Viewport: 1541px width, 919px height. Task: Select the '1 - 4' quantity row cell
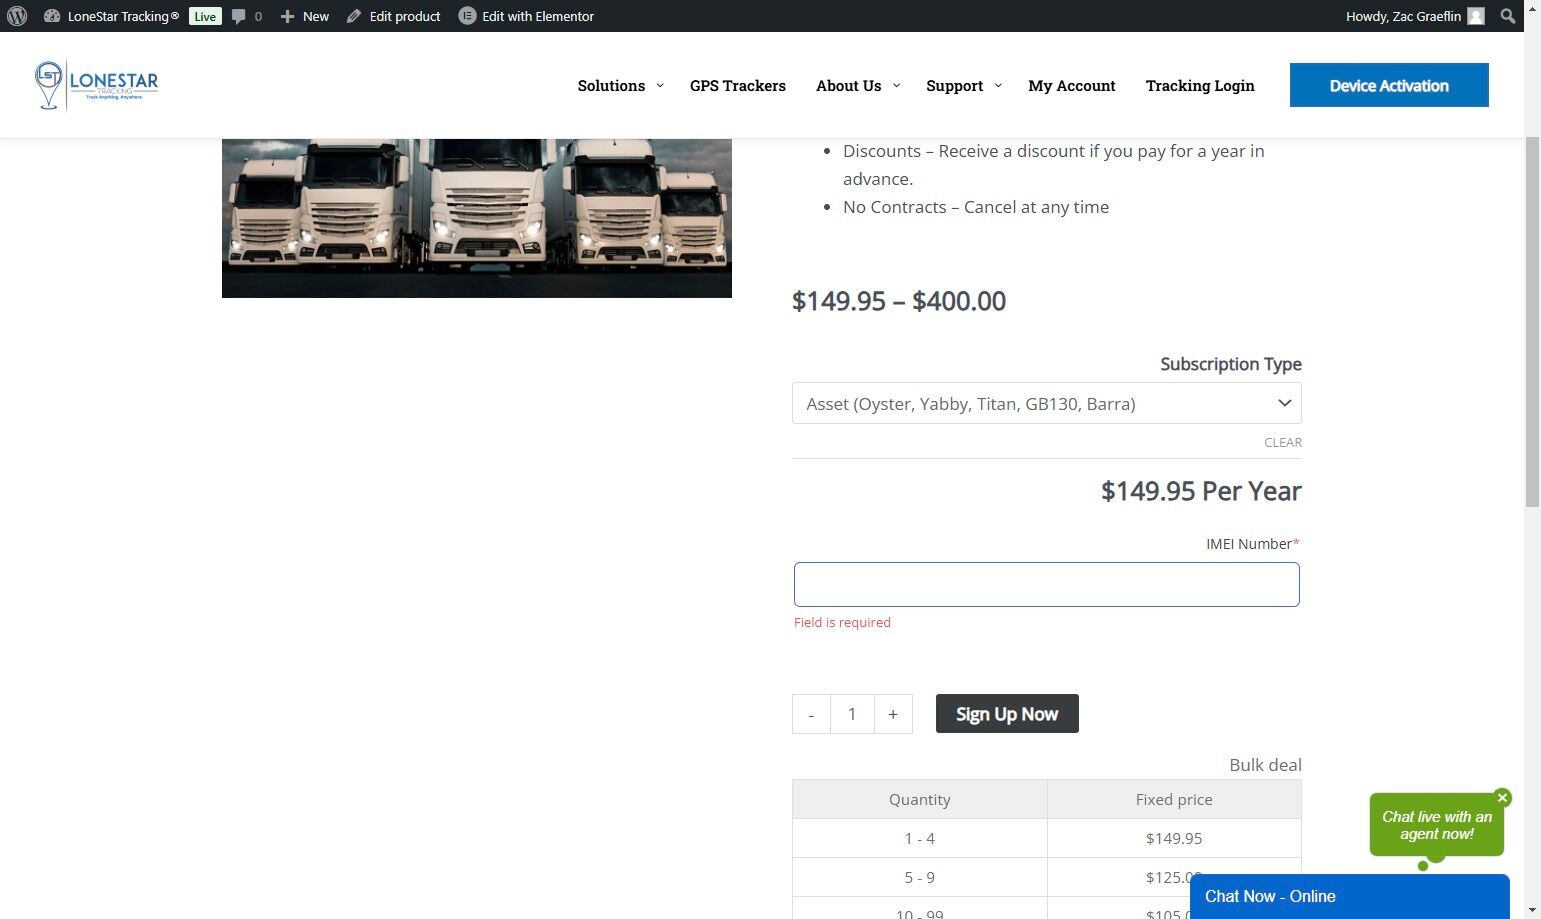(920, 839)
